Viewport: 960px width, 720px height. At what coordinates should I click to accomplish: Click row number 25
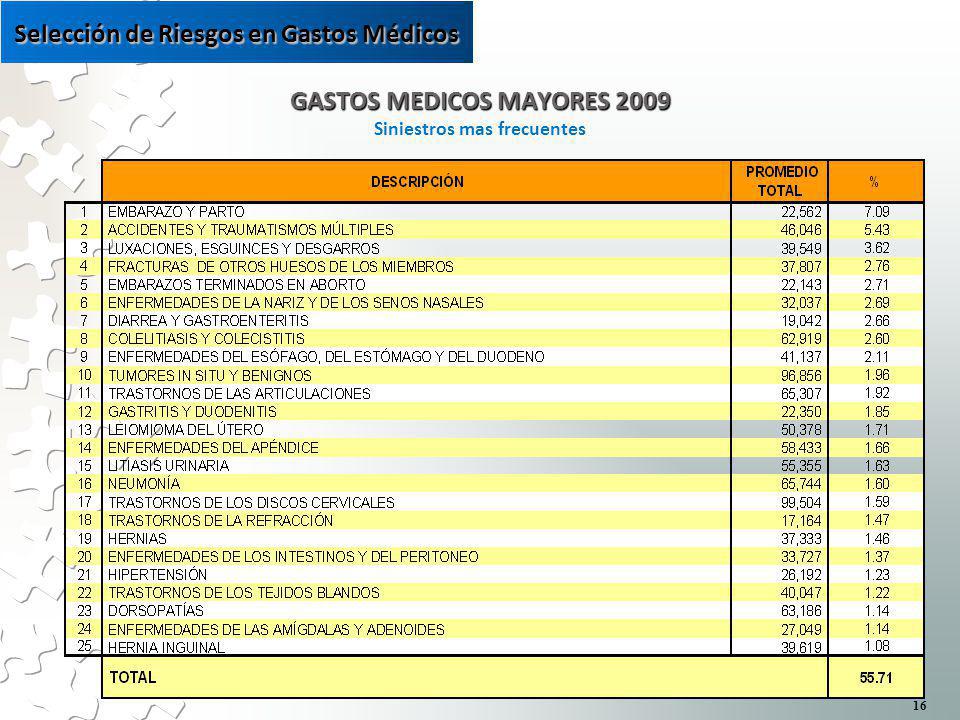pos(84,646)
